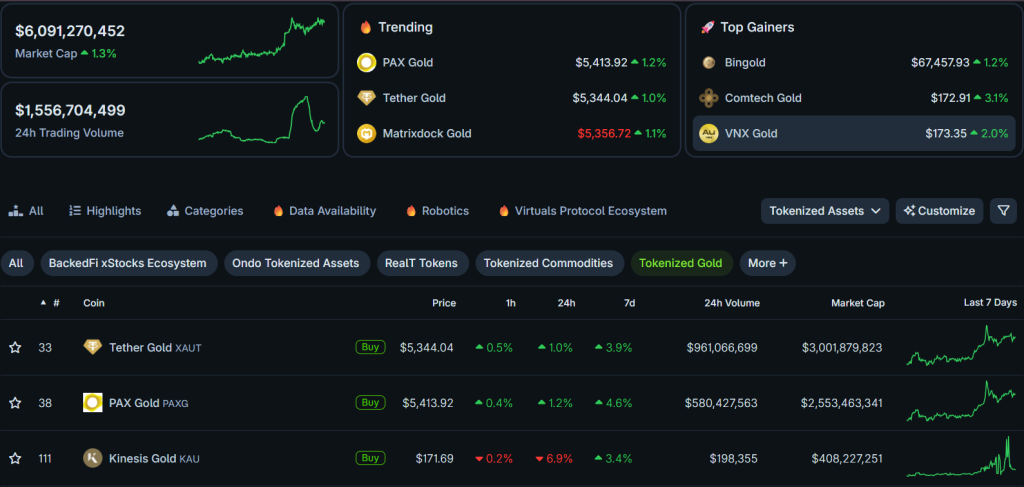
Task: Click the Customize button
Action: pos(939,211)
